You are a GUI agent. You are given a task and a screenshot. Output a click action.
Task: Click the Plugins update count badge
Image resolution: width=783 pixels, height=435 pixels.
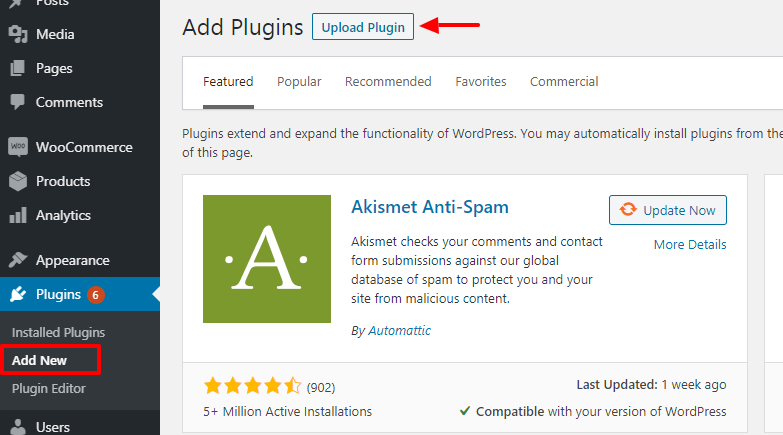(x=96, y=294)
